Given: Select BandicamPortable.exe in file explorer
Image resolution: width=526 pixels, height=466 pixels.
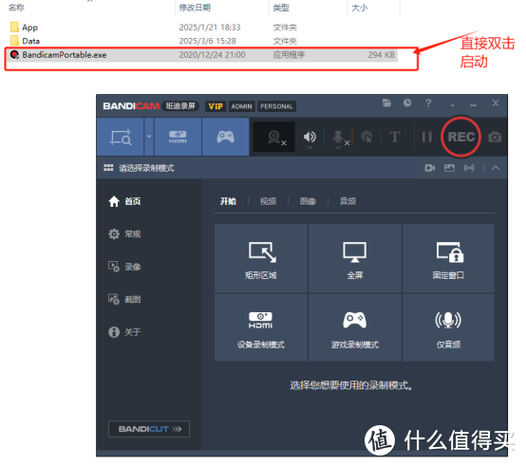Looking at the screenshot, I should click(202, 55).
